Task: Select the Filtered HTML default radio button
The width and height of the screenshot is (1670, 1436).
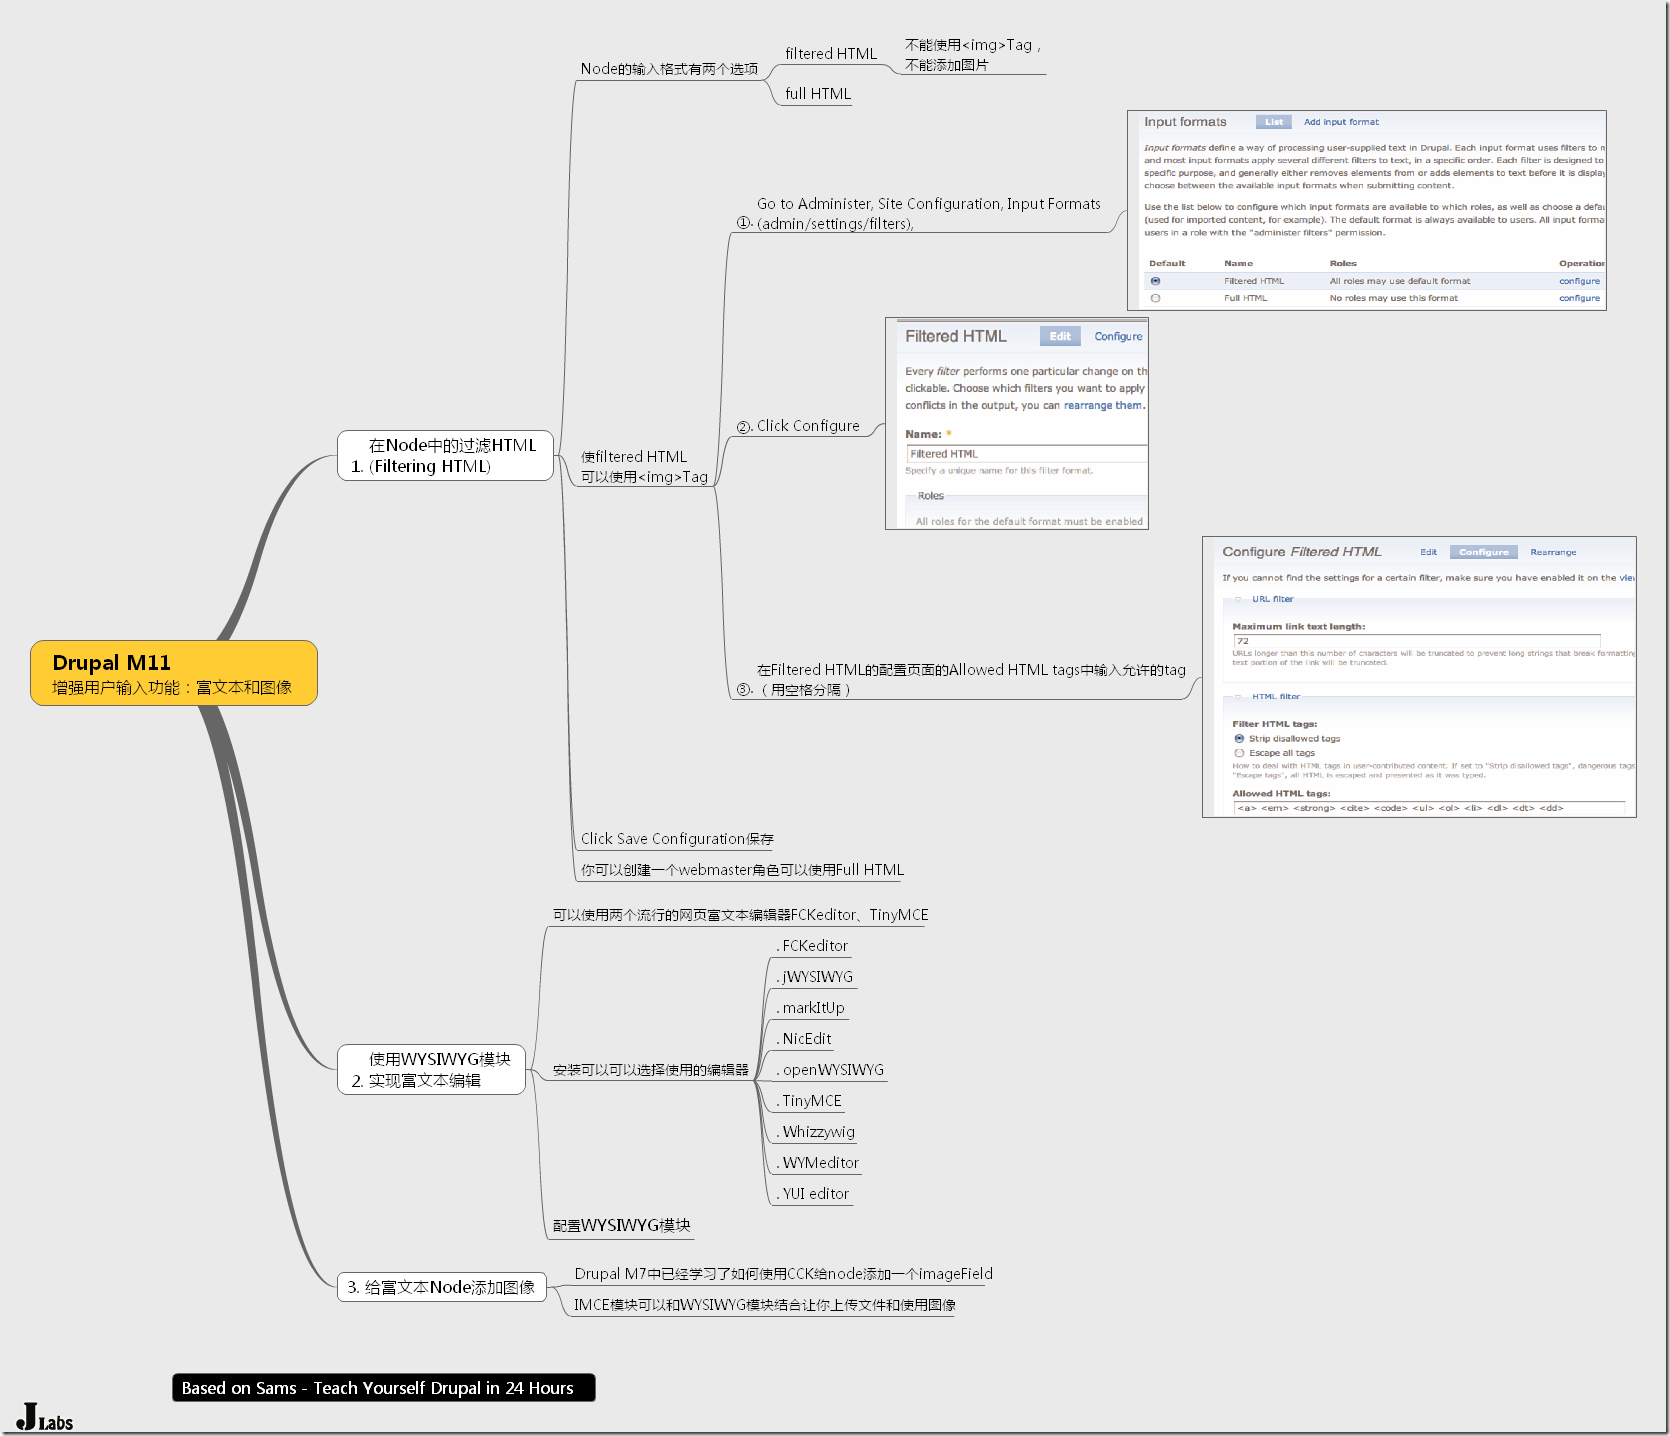Action: (1155, 281)
